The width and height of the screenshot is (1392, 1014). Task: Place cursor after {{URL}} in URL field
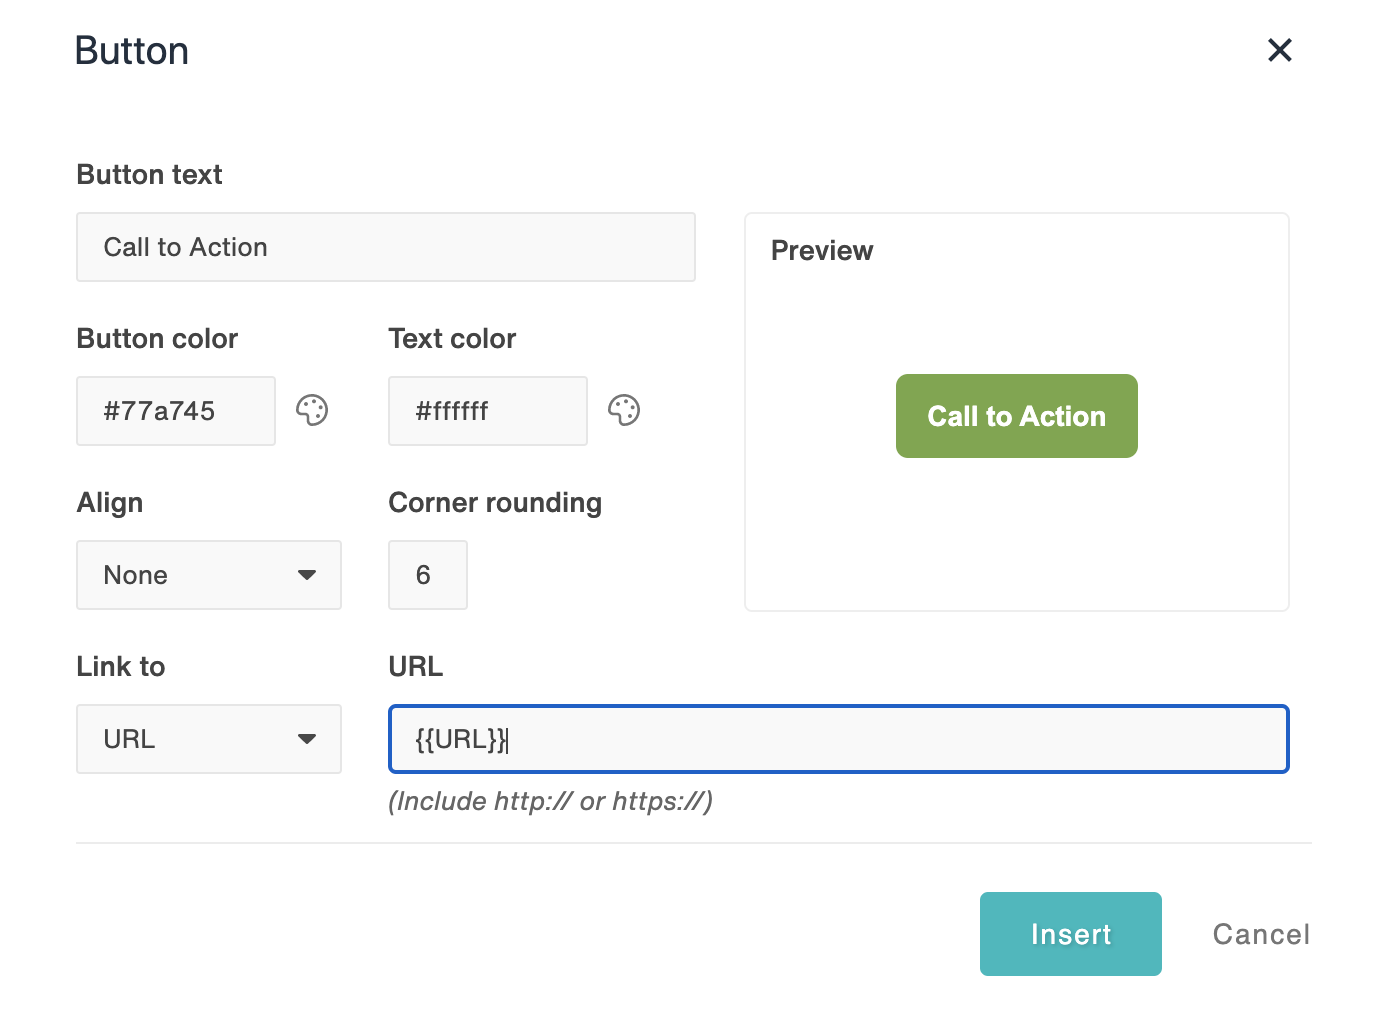(x=508, y=740)
